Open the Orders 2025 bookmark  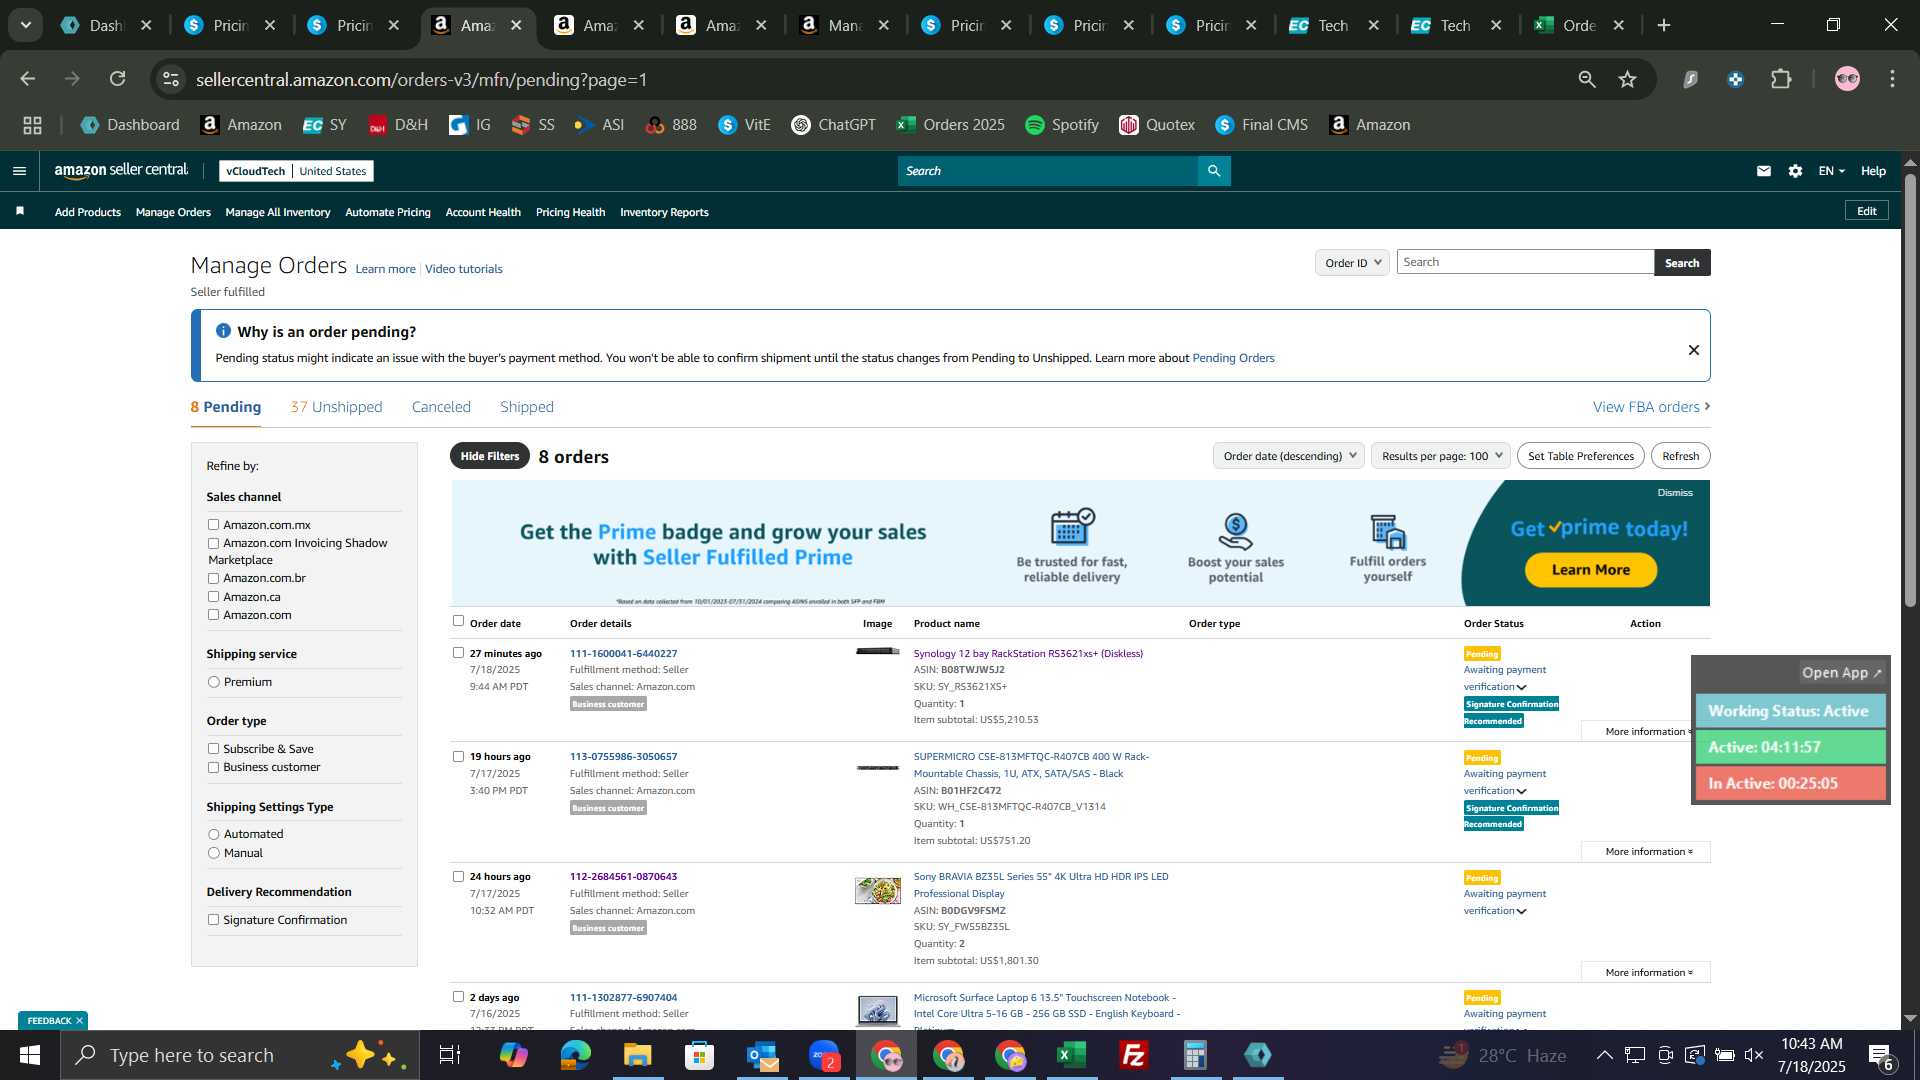tap(951, 125)
